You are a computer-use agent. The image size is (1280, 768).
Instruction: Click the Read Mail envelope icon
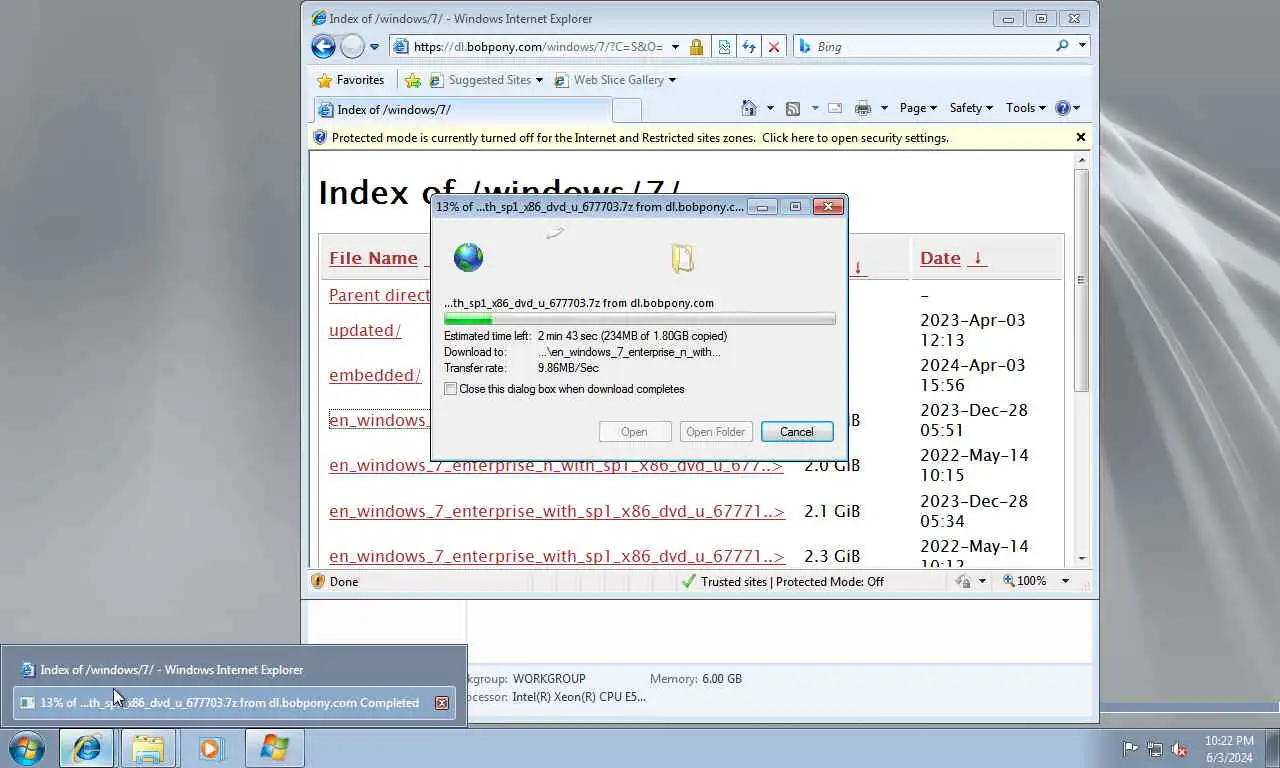click(x=835, y=108)
